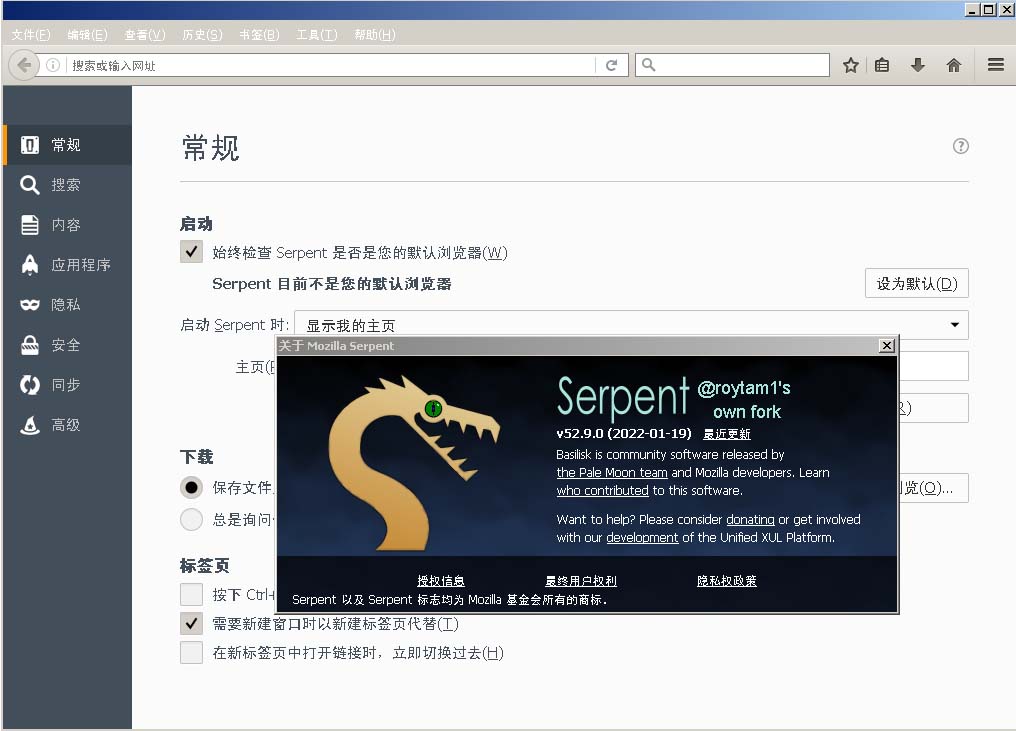Enable 在新标签页中打开链接时立即切换 checkbox
1016x731 pixels.
(191, 653)
